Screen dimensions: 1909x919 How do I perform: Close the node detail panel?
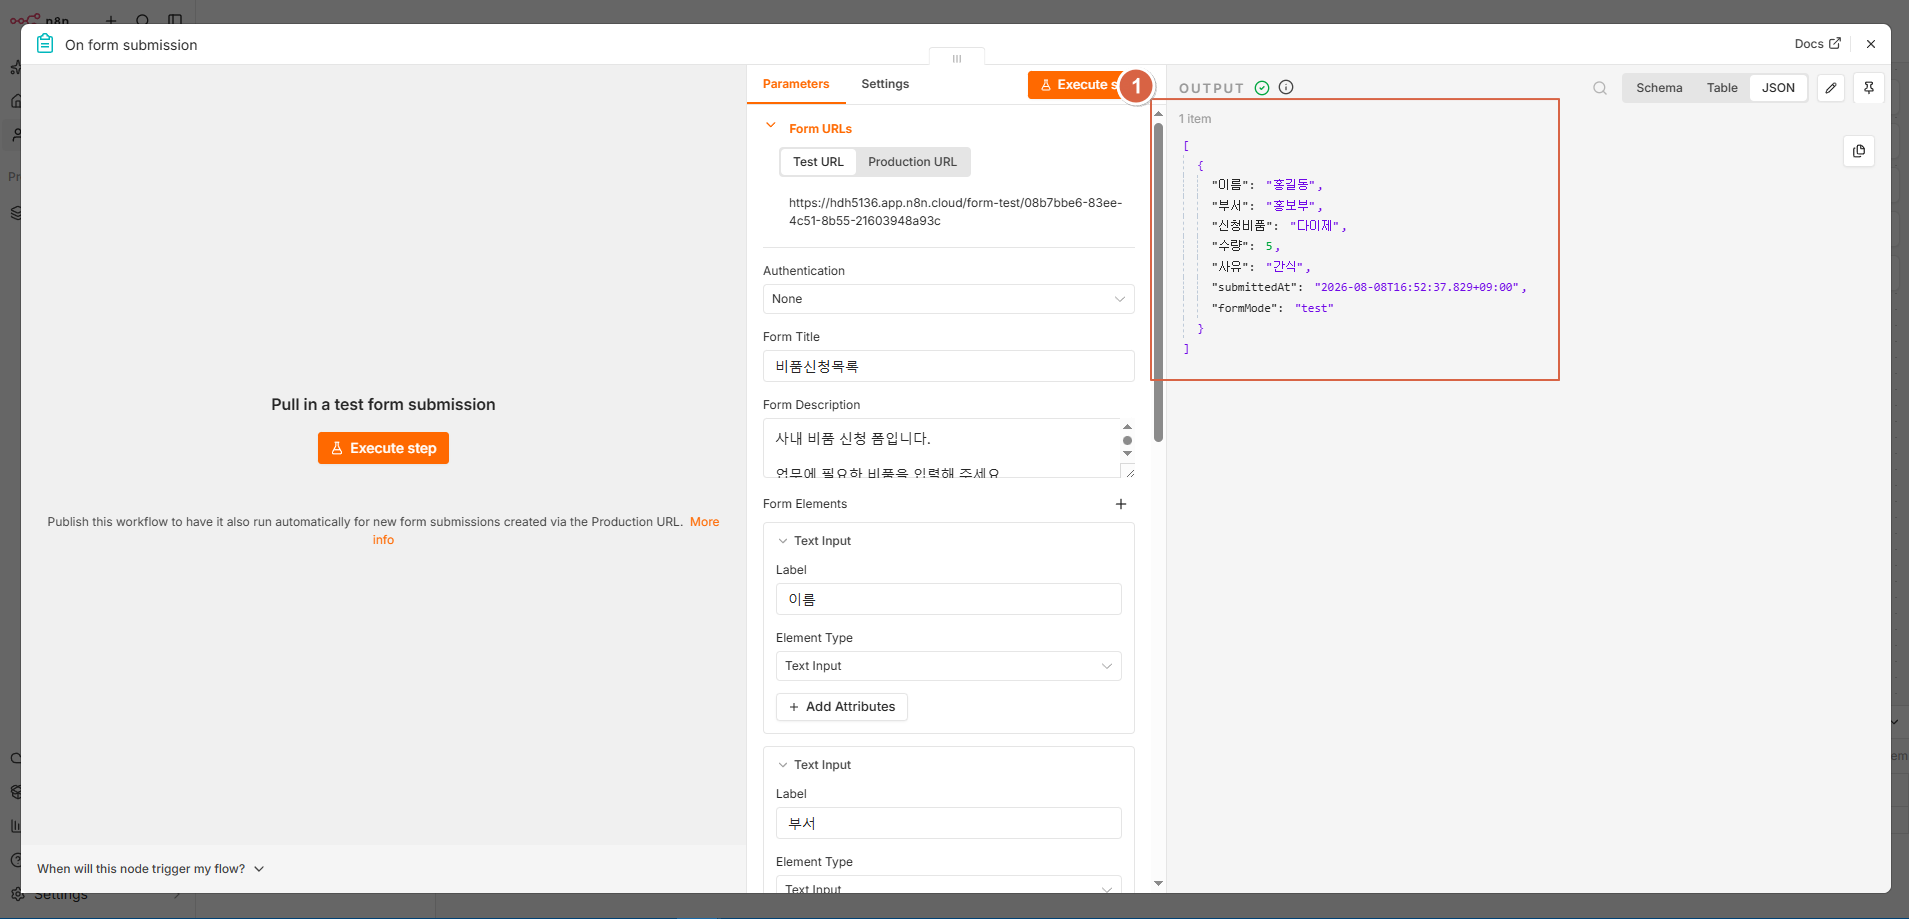click(1871, 44)
